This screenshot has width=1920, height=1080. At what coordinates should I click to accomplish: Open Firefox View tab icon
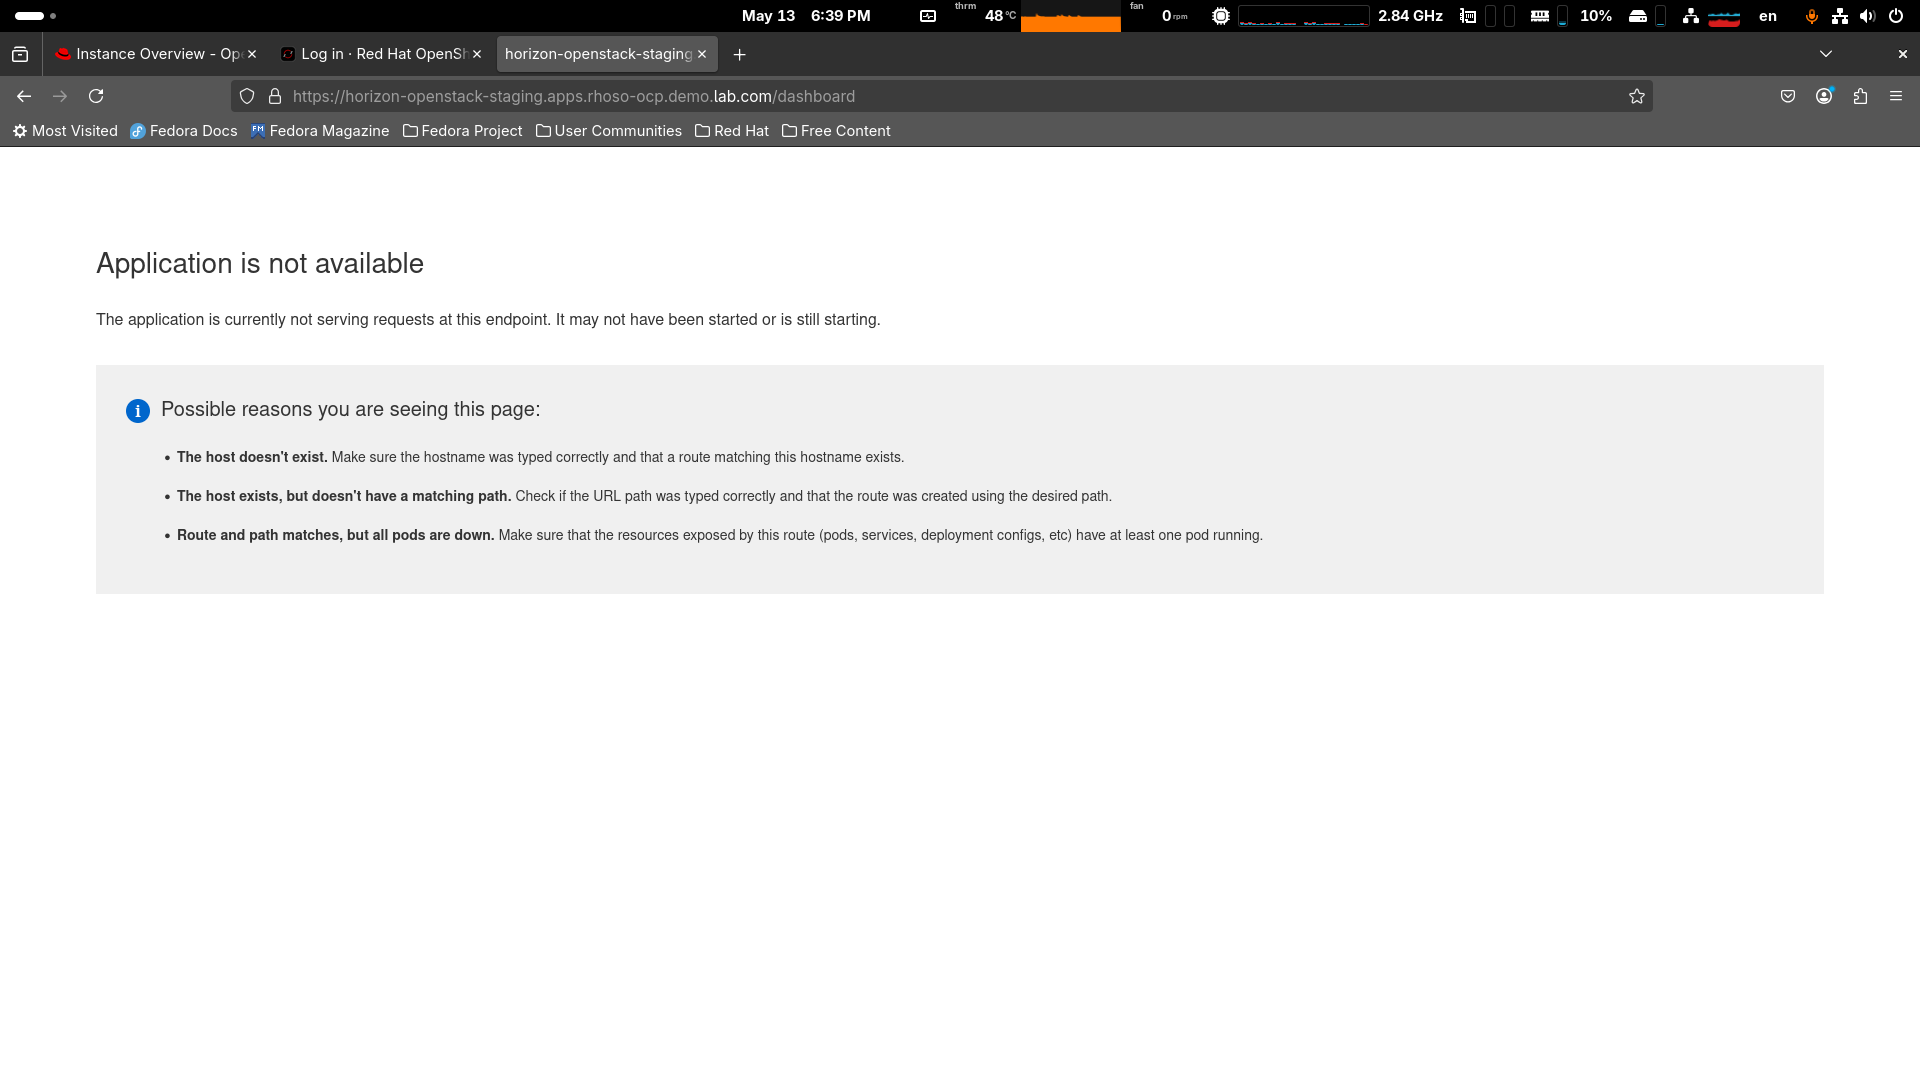click(20, 54)
